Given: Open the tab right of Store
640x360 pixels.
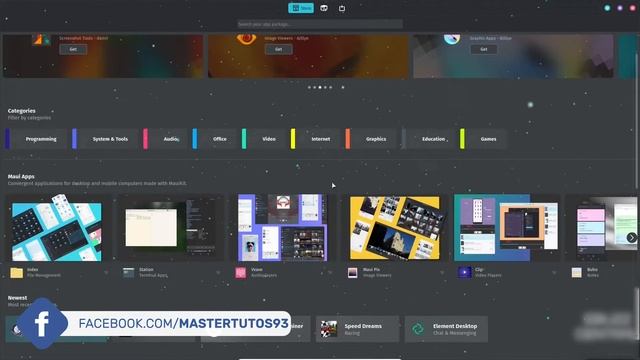Looking at the screenshot, I should [x=324, y=8].
